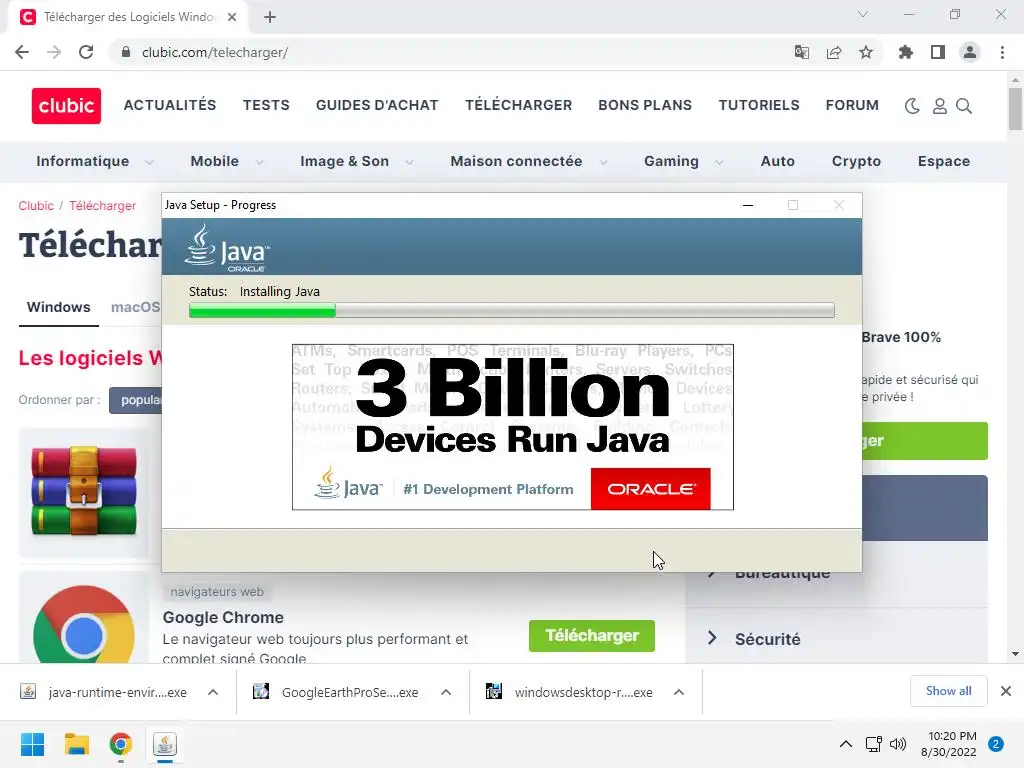Close the Télécharger des Logiciels tab
This screenshot has height=768, width=1024.
pyautogui.click(x=232, y=18)
